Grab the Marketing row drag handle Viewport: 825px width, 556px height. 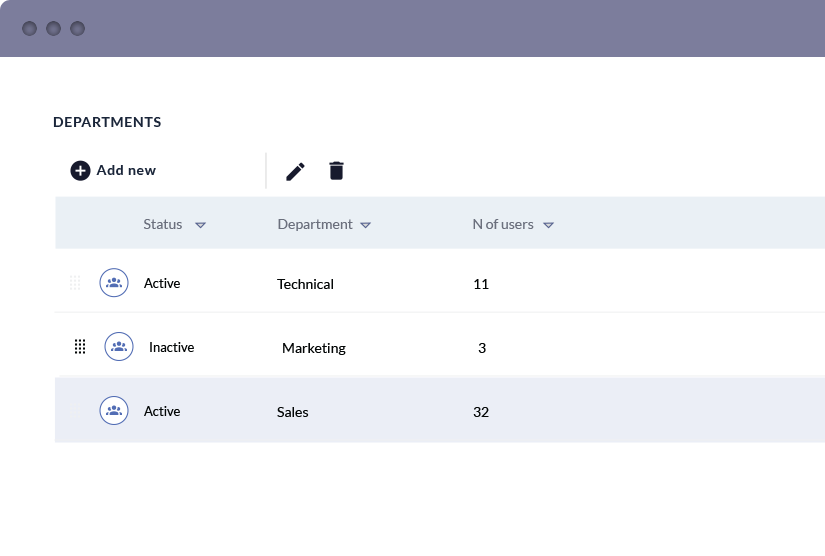[x=80, y=347]
